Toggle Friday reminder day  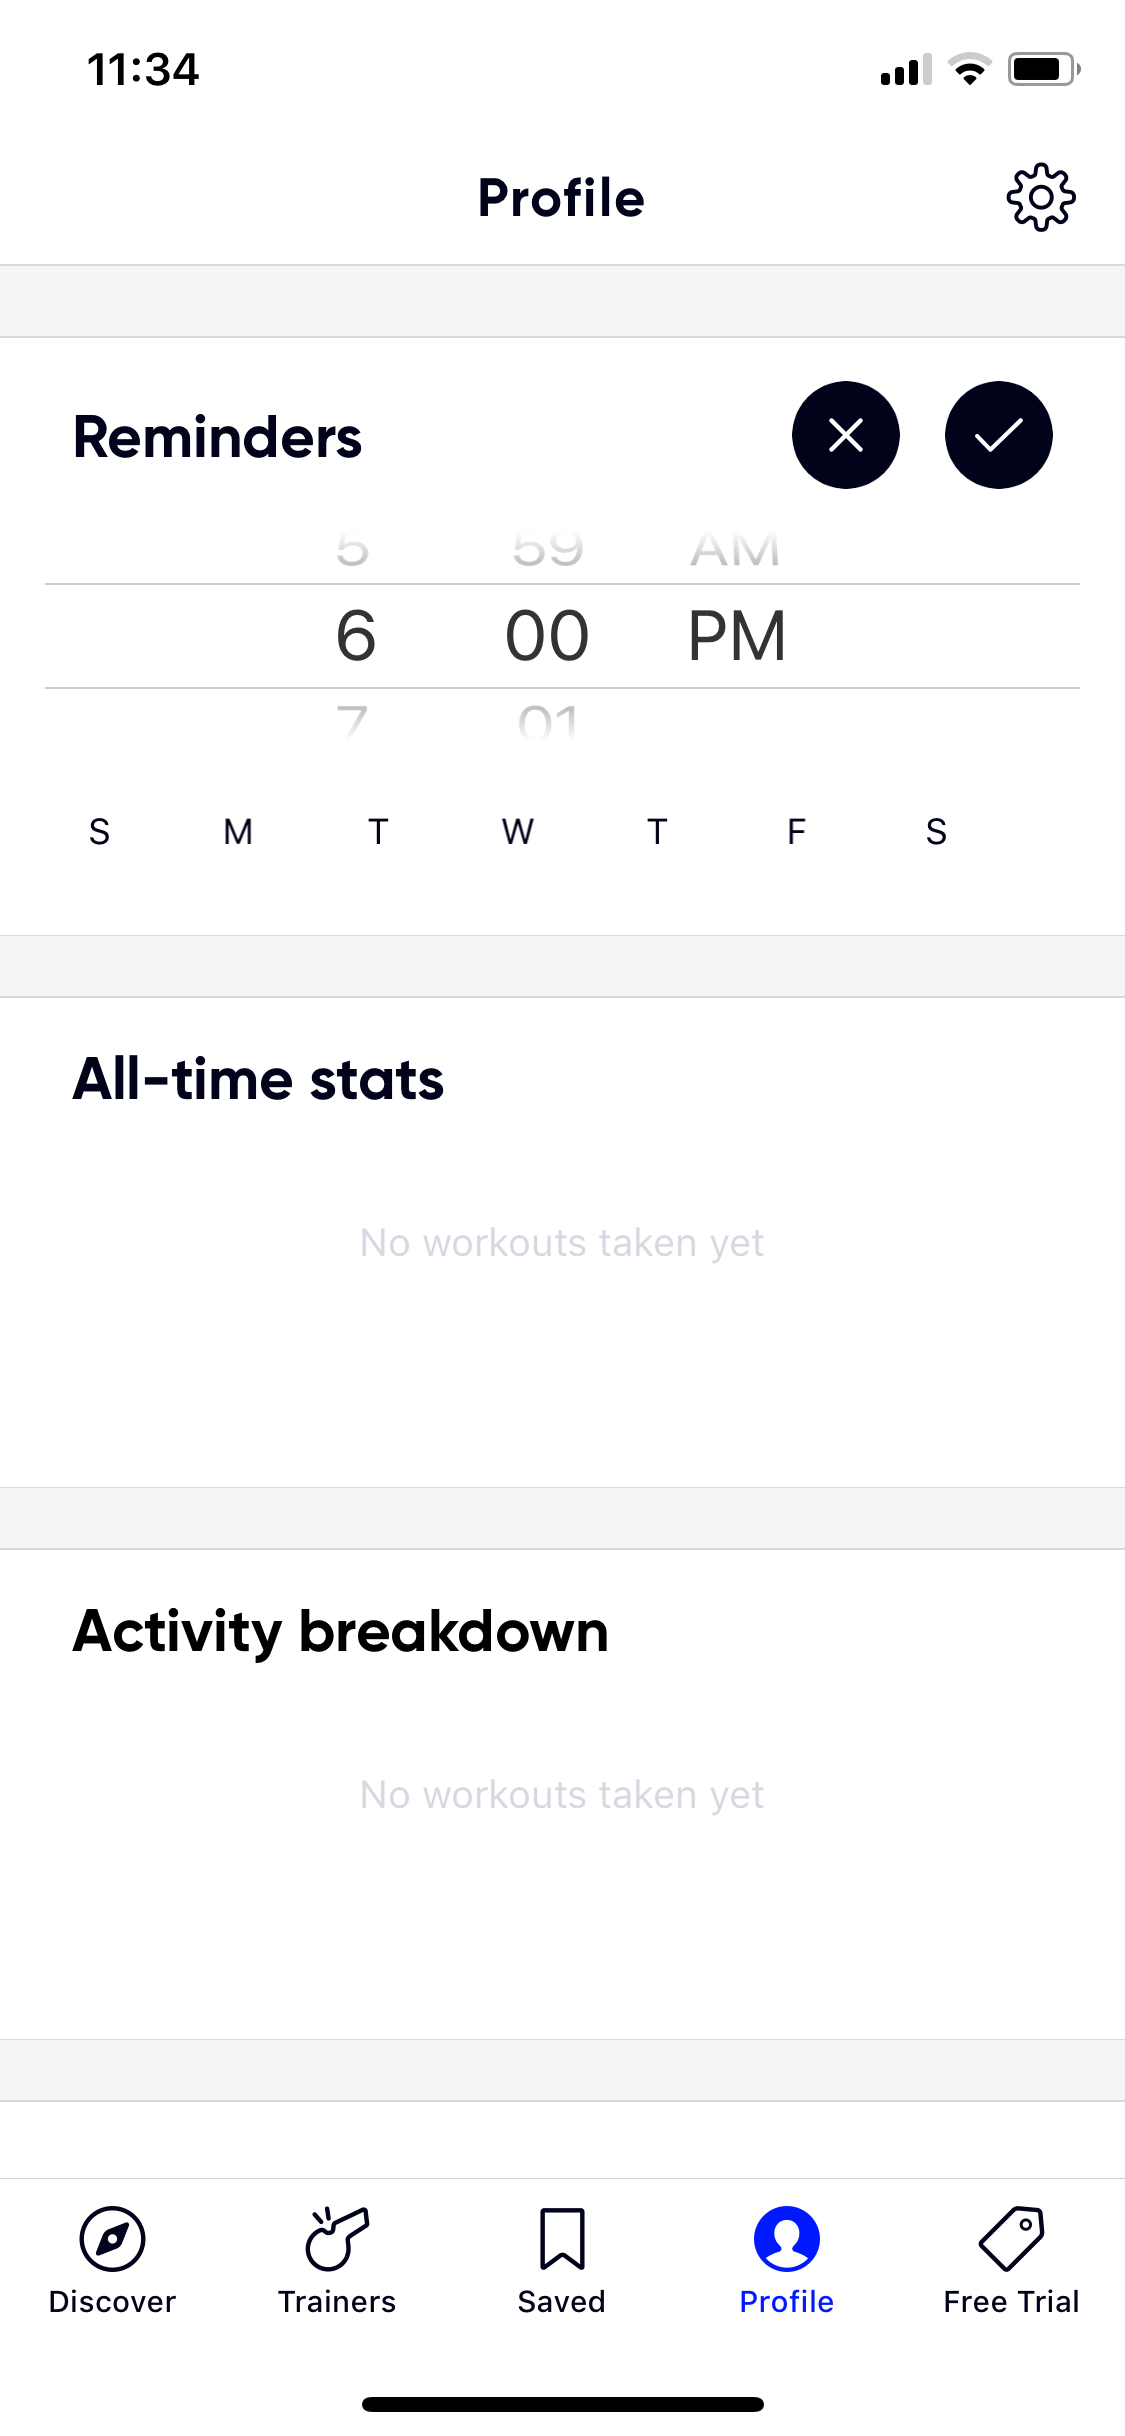click(796, 832)
